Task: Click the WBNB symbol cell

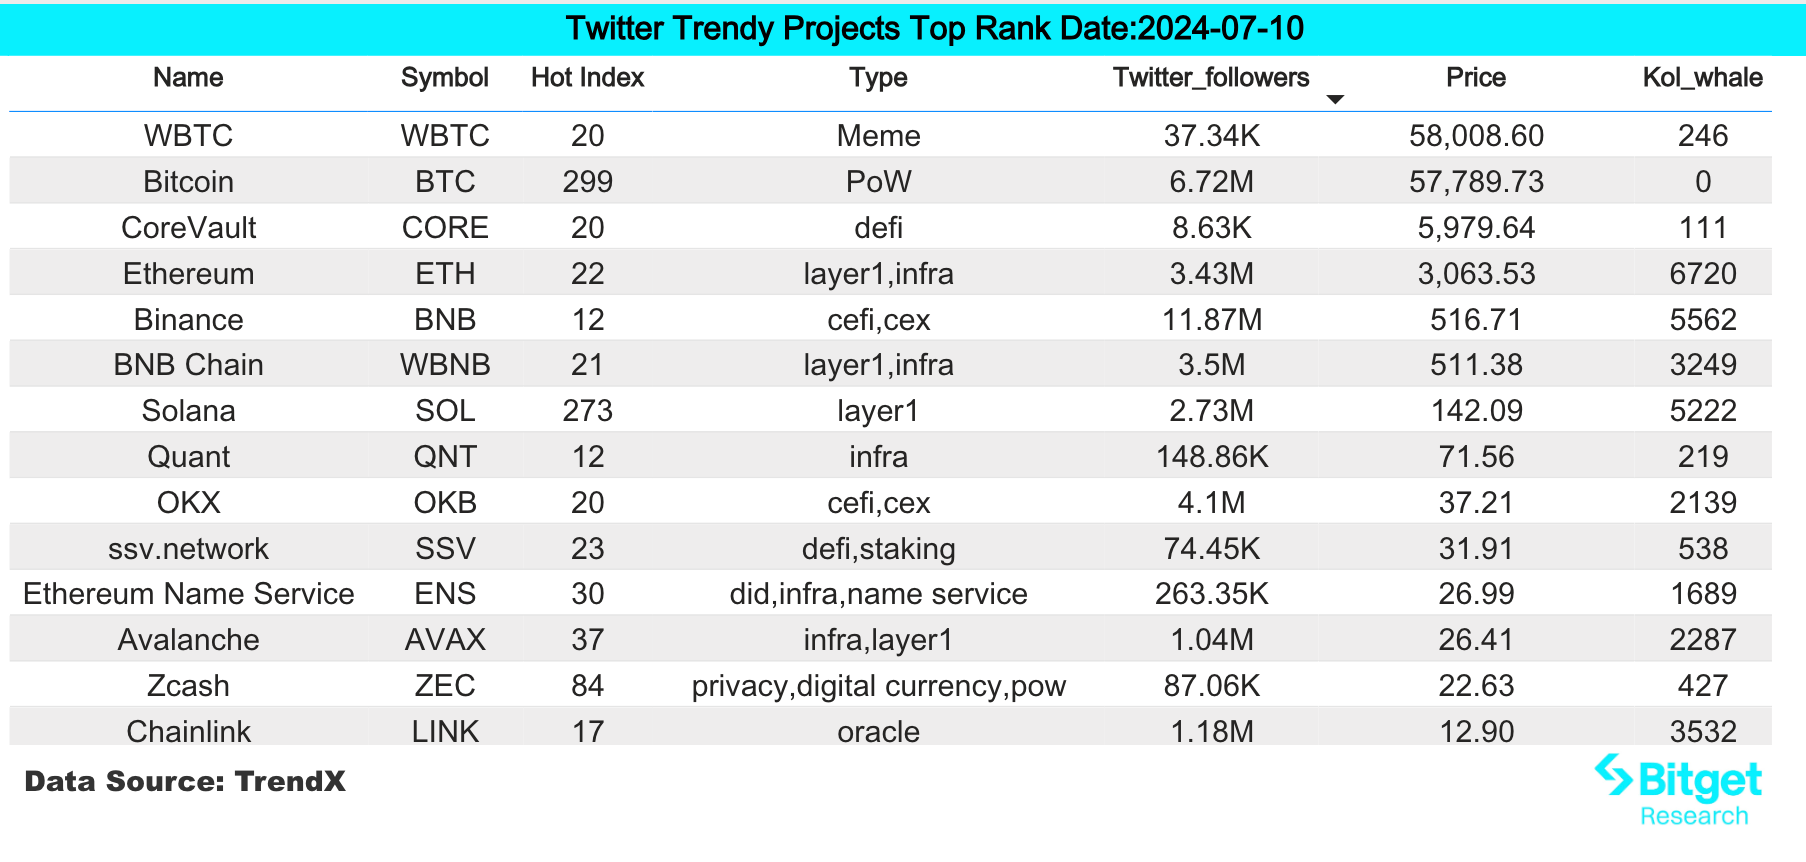Action: pos(445,365)
